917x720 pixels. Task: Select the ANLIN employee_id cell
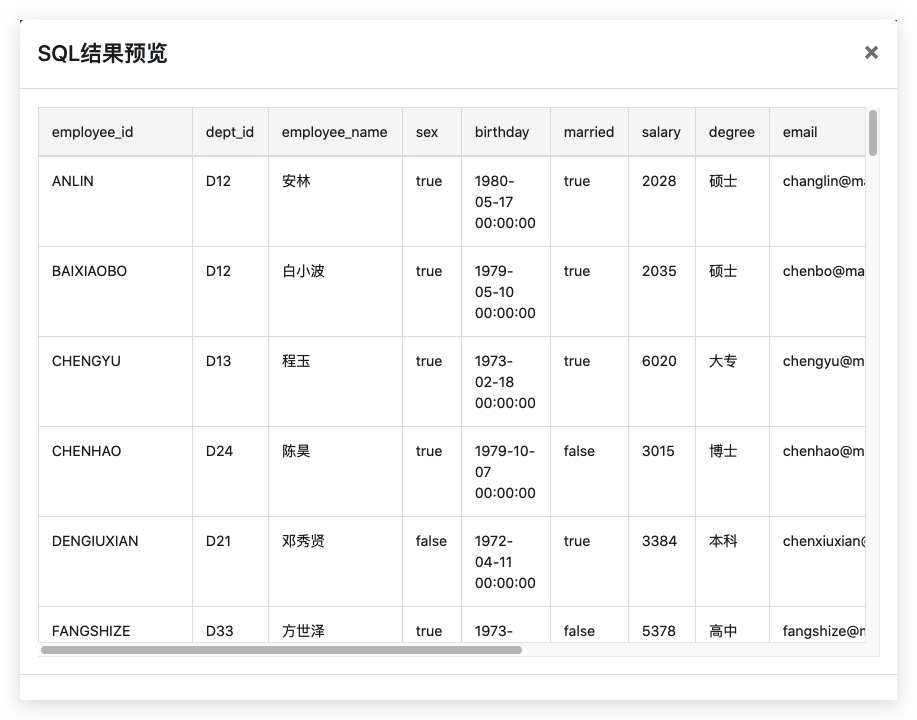pyautogui.click(x=115, y=202)
